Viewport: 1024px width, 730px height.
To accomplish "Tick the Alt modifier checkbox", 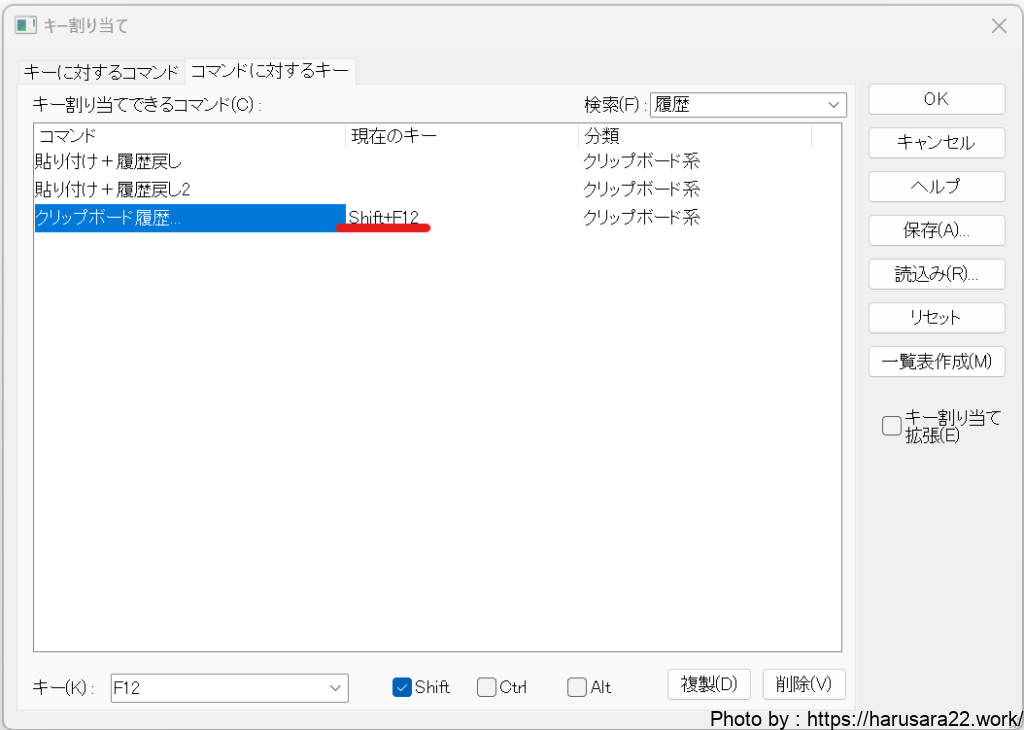I will pyautogui.click(x=577, y=687).
